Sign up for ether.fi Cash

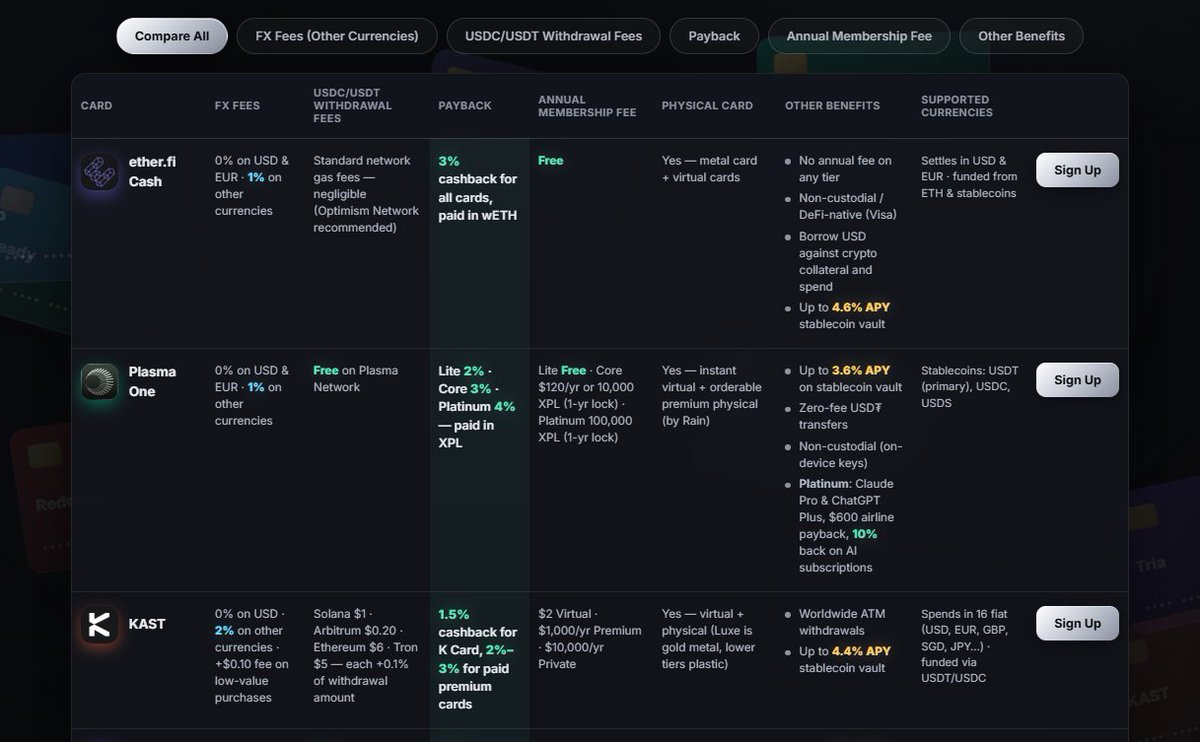1077,170
